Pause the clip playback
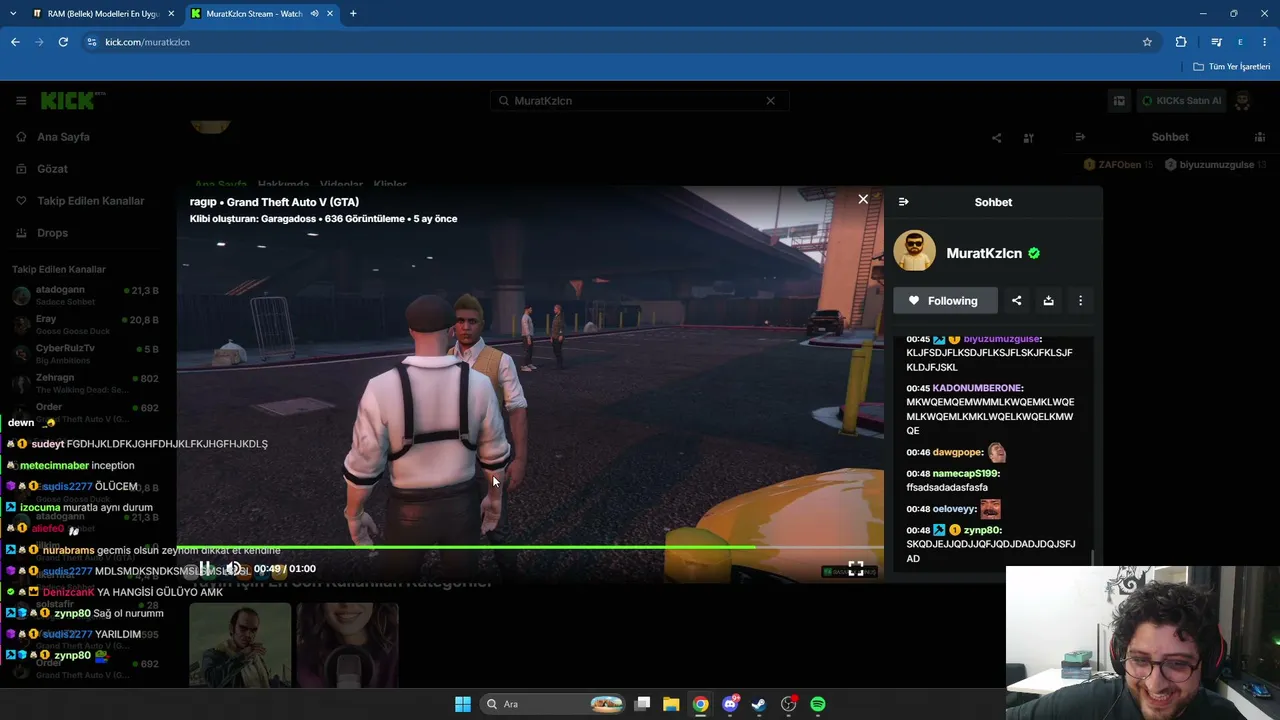This screenshot has width=1280, height=720. click(x=204, y=569)
